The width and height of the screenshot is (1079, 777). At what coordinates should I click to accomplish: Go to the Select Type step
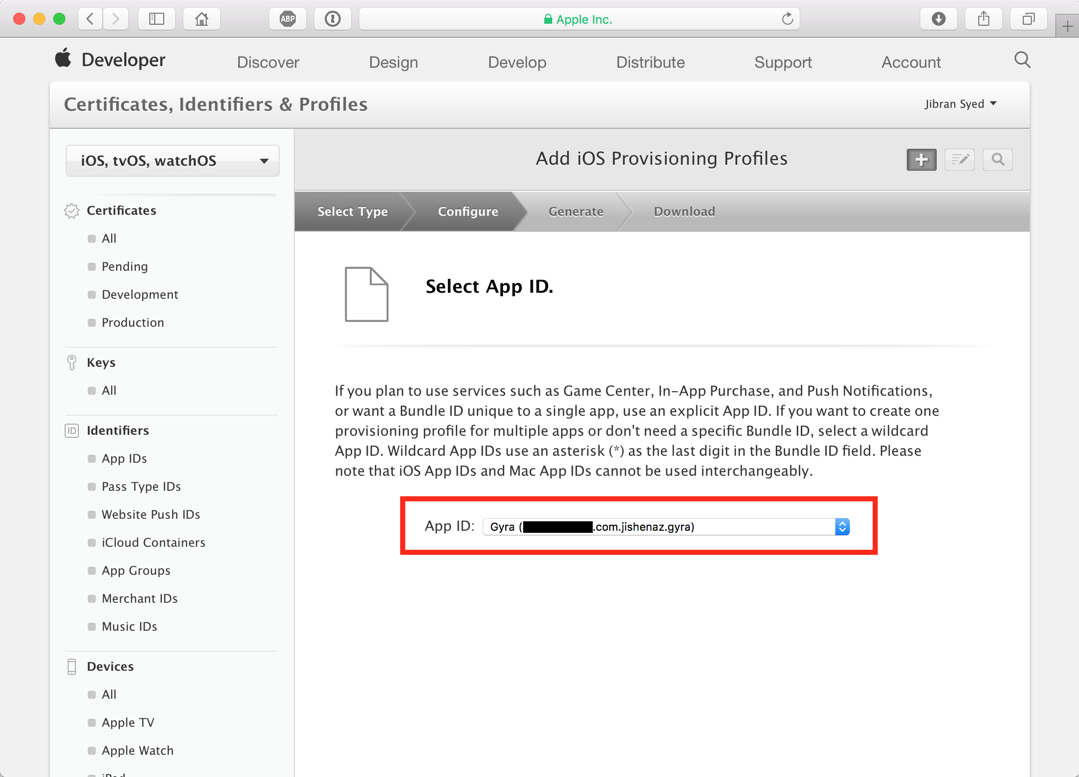tap(352, 211)
